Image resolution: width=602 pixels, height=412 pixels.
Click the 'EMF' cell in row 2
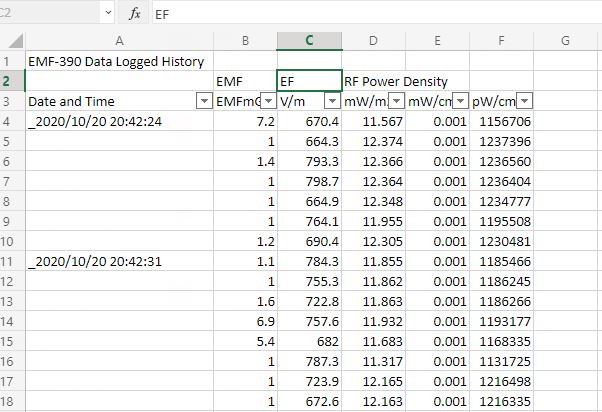pos(245,81)
